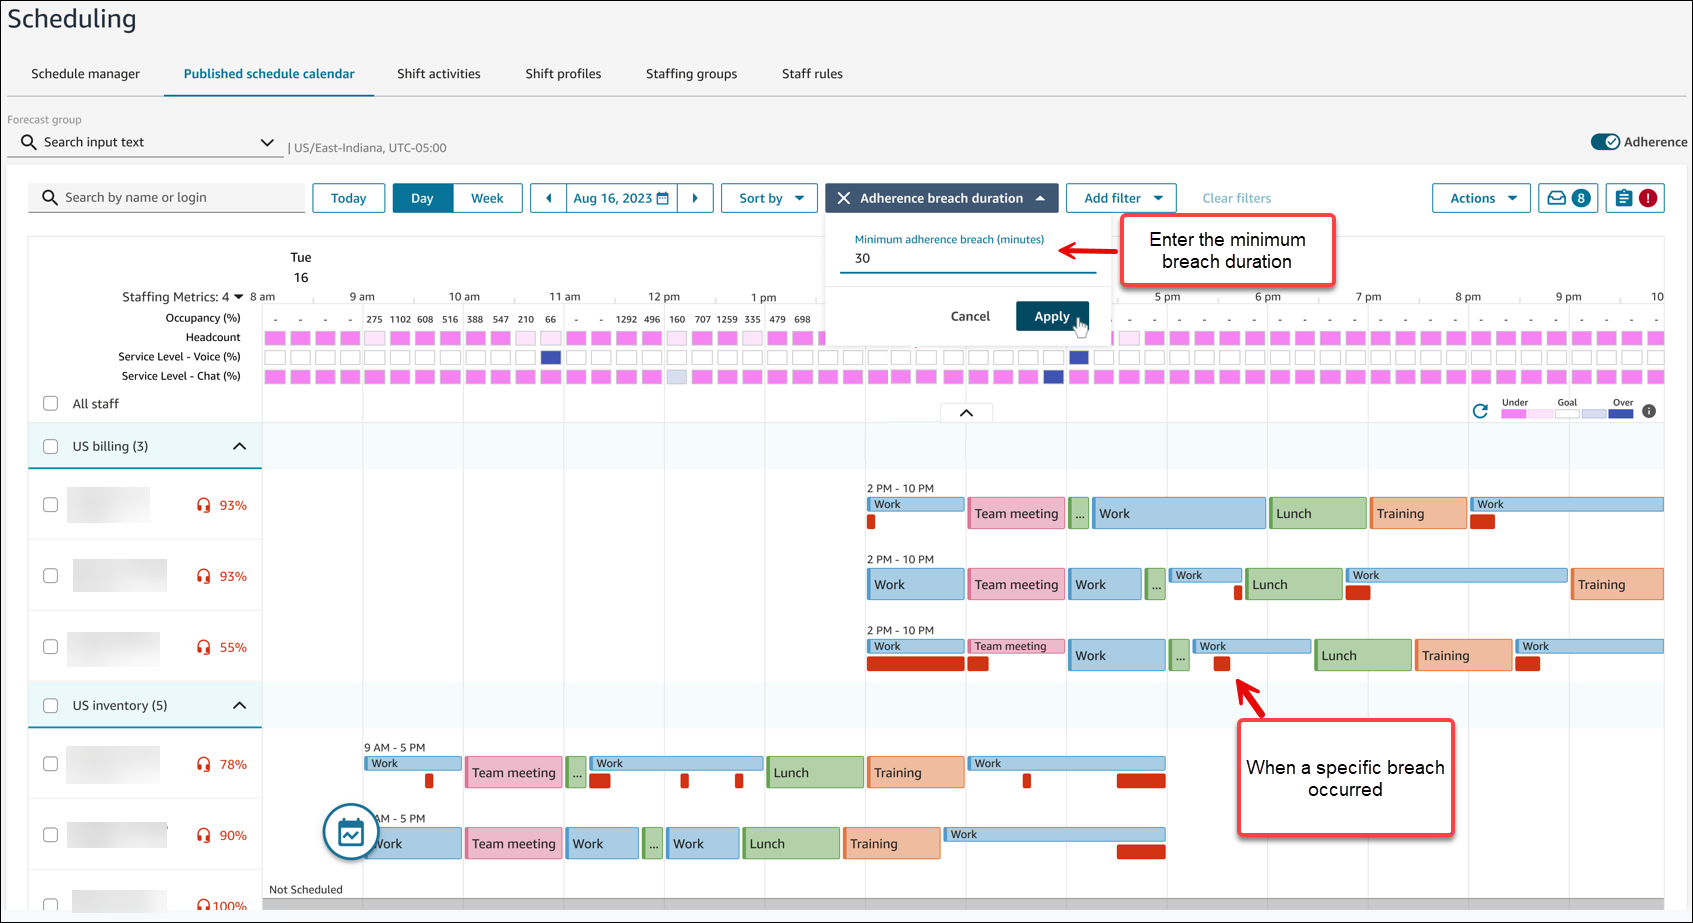Open the intraday chart circle icon near 9 AM shift
The width and height of the screenshot is (1693, 923).
coord(350,831)
